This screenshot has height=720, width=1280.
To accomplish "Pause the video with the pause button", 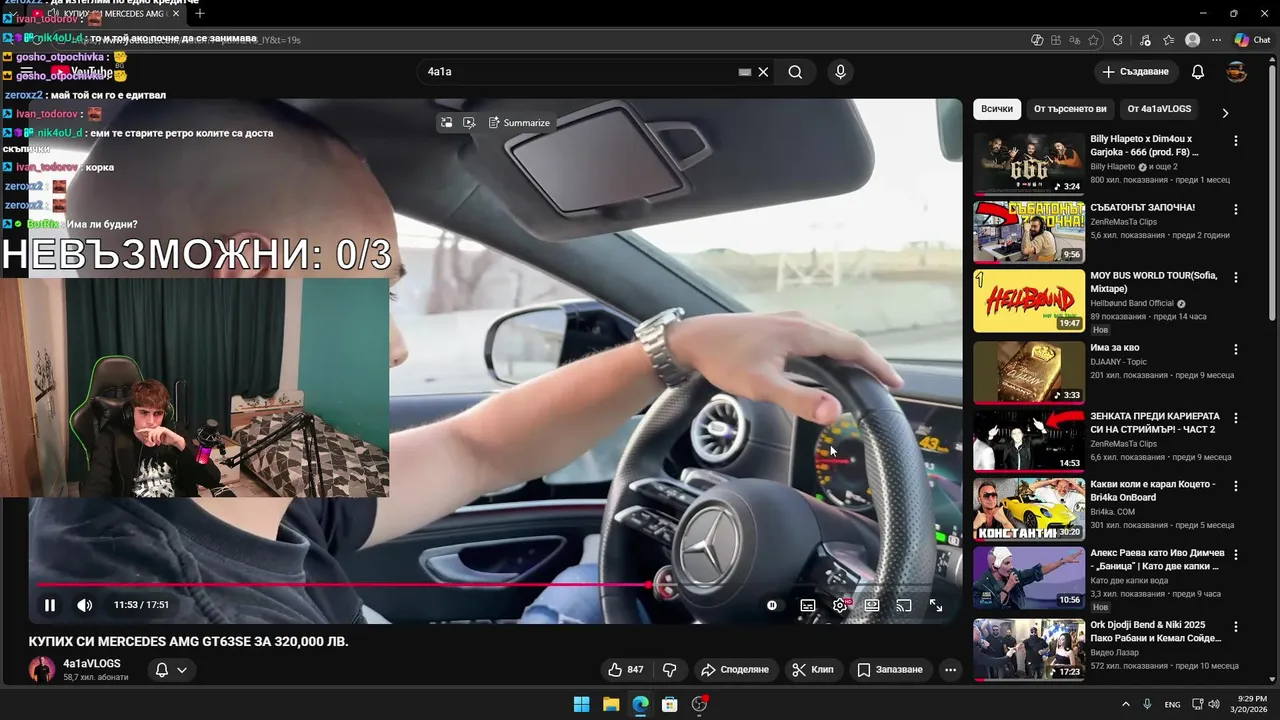I will 49,605.
